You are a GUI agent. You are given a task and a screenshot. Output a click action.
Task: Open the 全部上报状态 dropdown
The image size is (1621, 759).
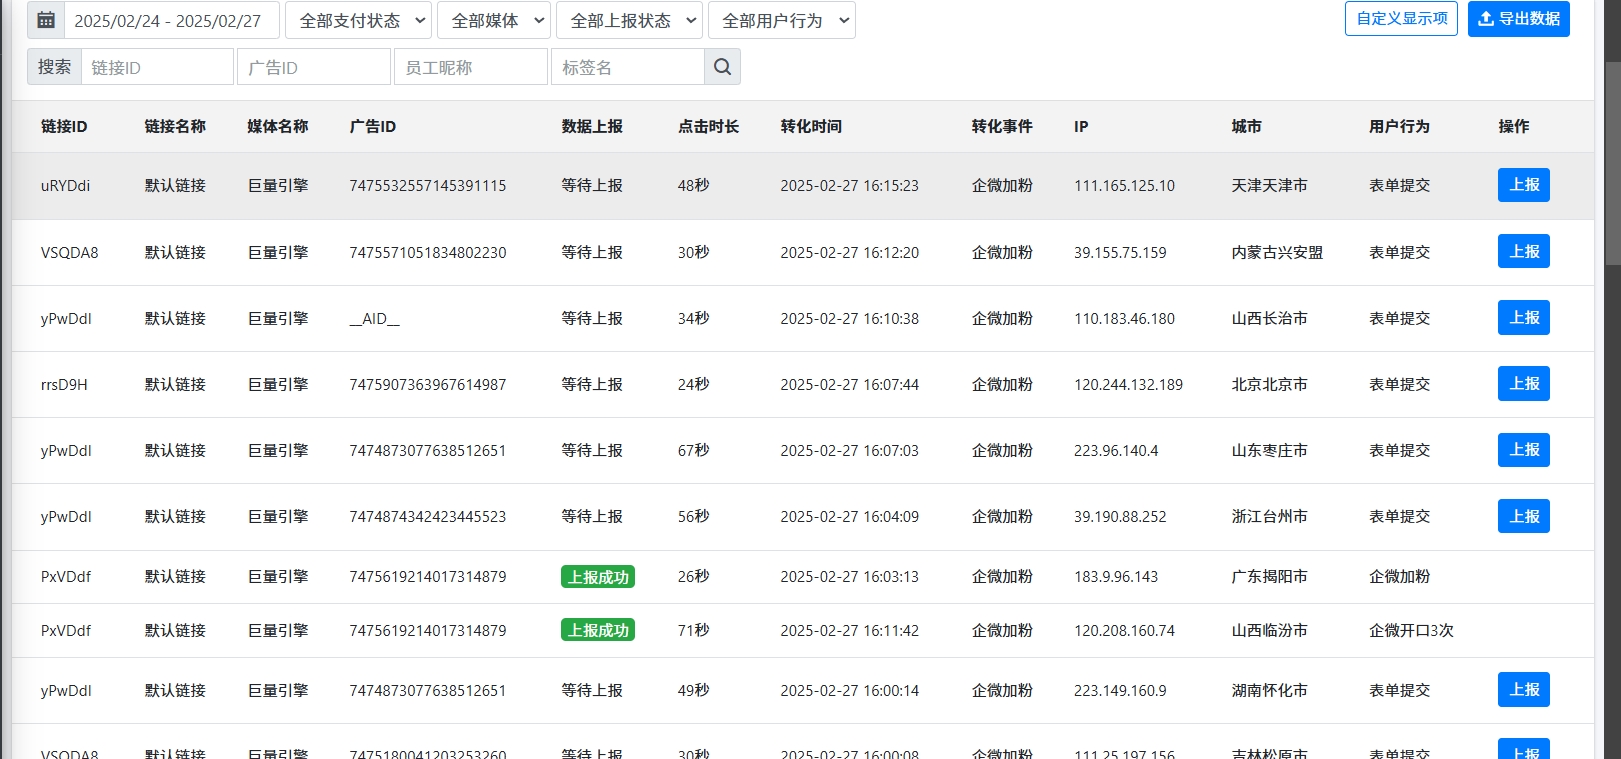coord(629,20)
